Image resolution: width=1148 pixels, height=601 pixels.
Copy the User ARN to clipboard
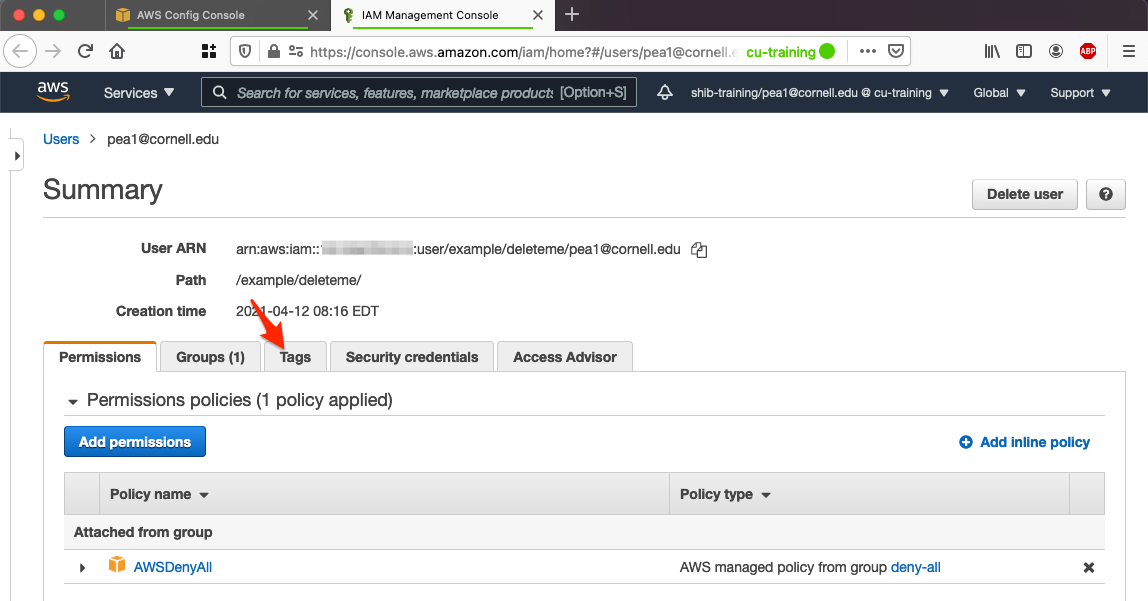click(x=699, y=250)
